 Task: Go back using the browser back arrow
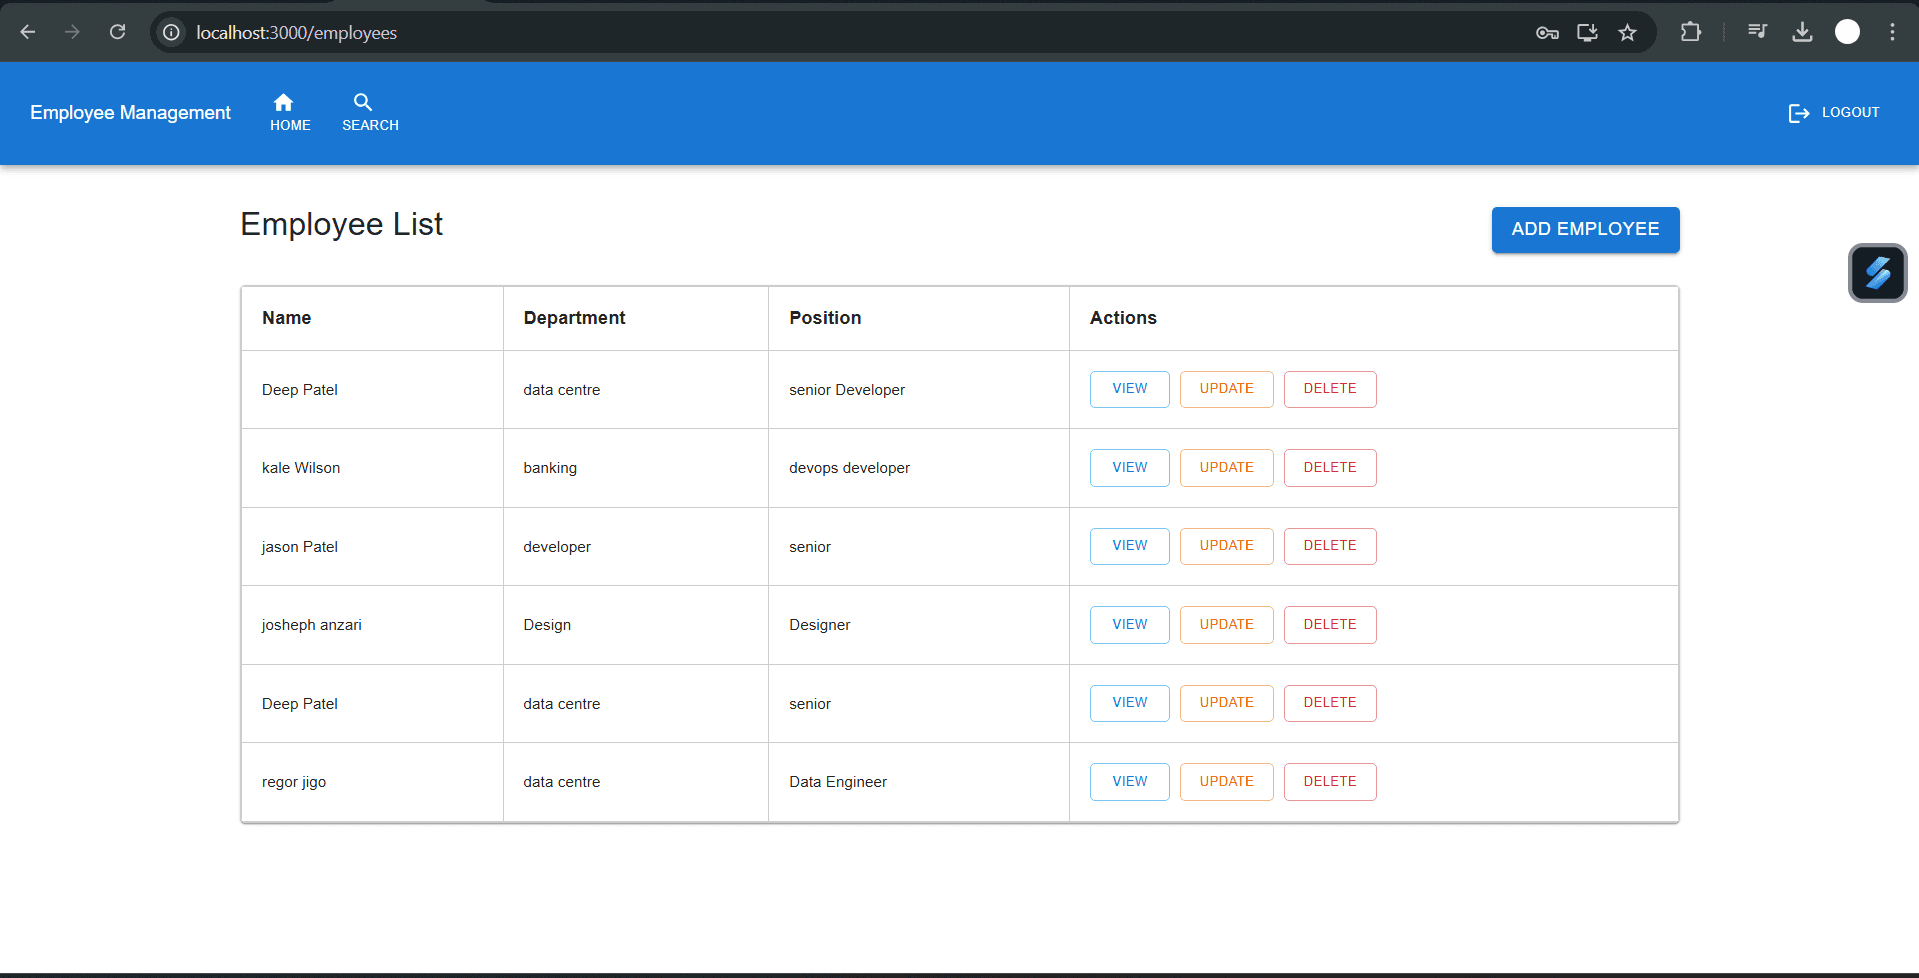coord(28,32)
